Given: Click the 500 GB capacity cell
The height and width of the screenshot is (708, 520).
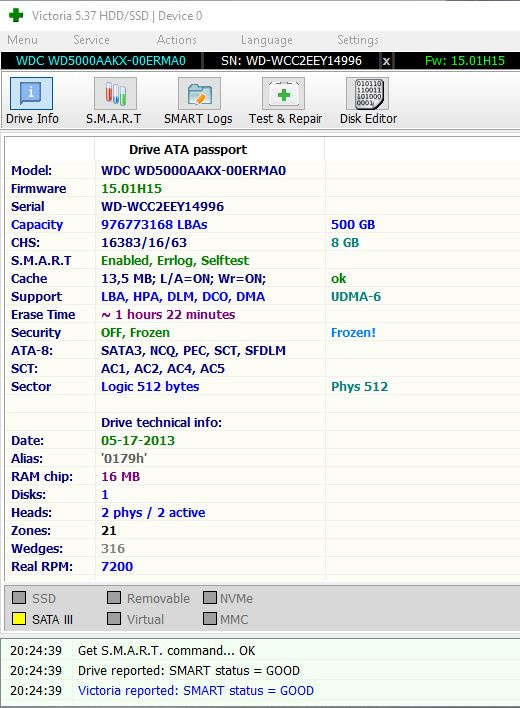Looking at the screenshot, I should (353, 225).
